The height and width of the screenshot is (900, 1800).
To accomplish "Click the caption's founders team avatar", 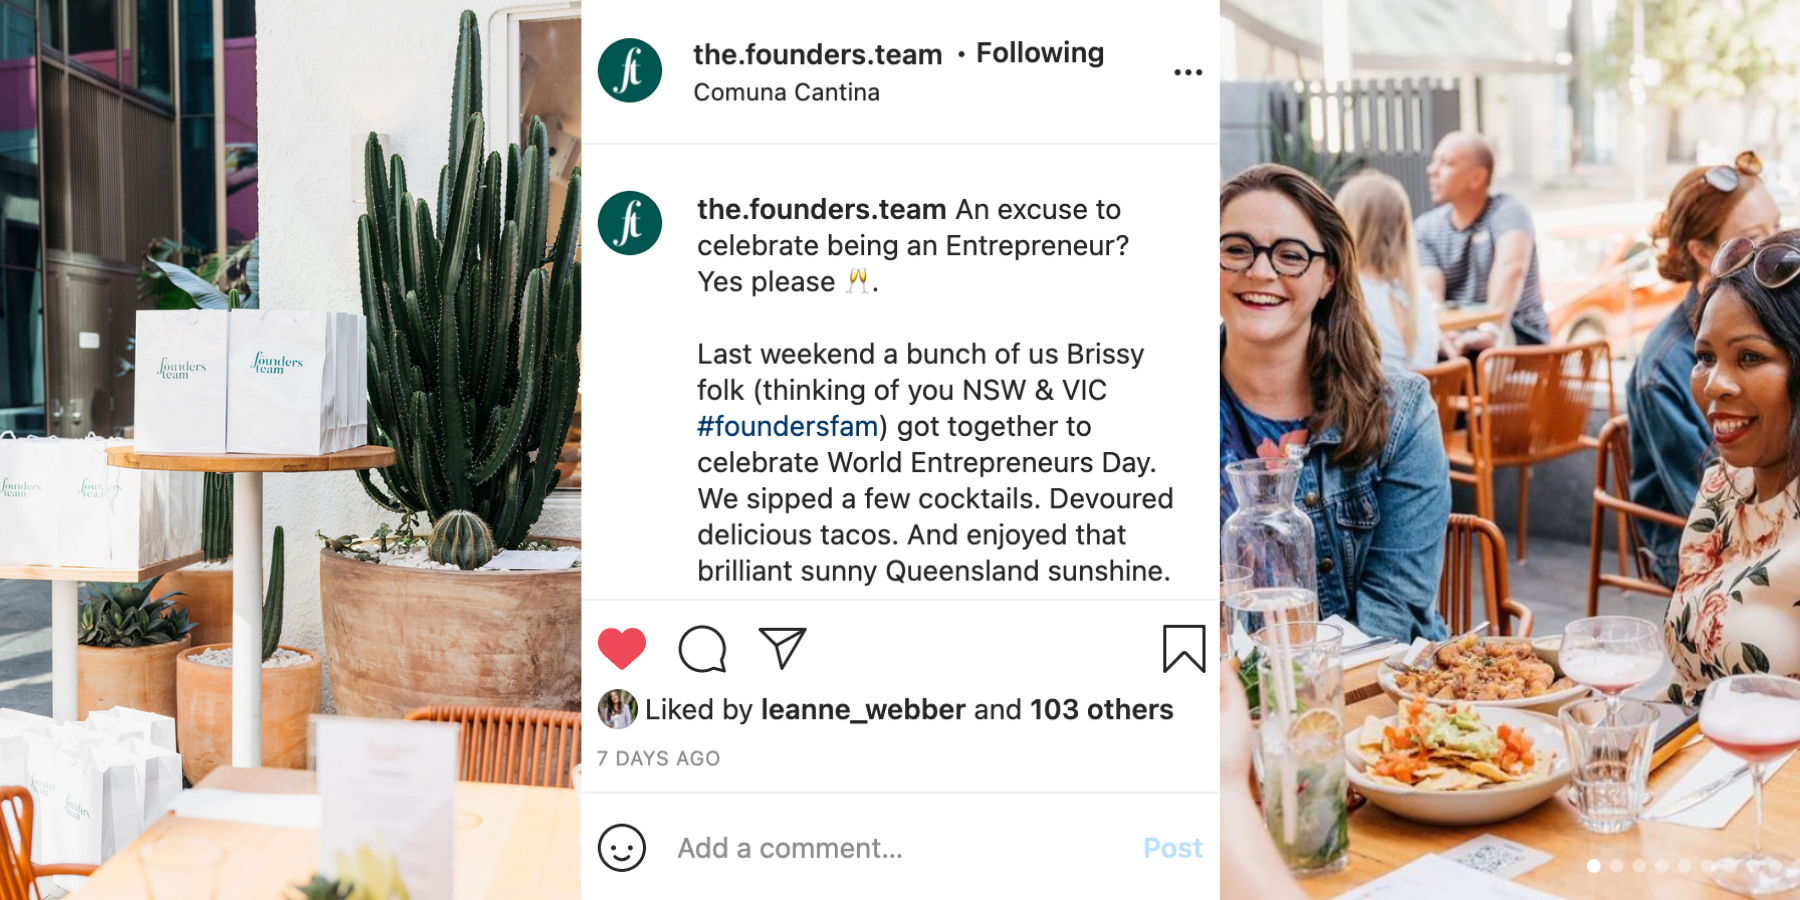I will (x=630, y=223).
